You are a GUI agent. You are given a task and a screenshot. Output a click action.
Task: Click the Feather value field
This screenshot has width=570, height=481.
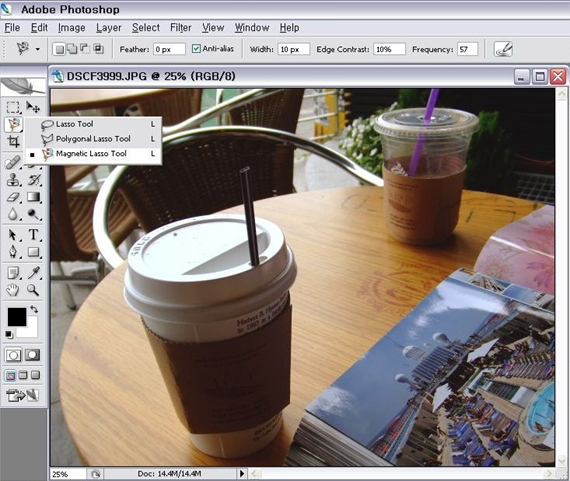(169, 49)
